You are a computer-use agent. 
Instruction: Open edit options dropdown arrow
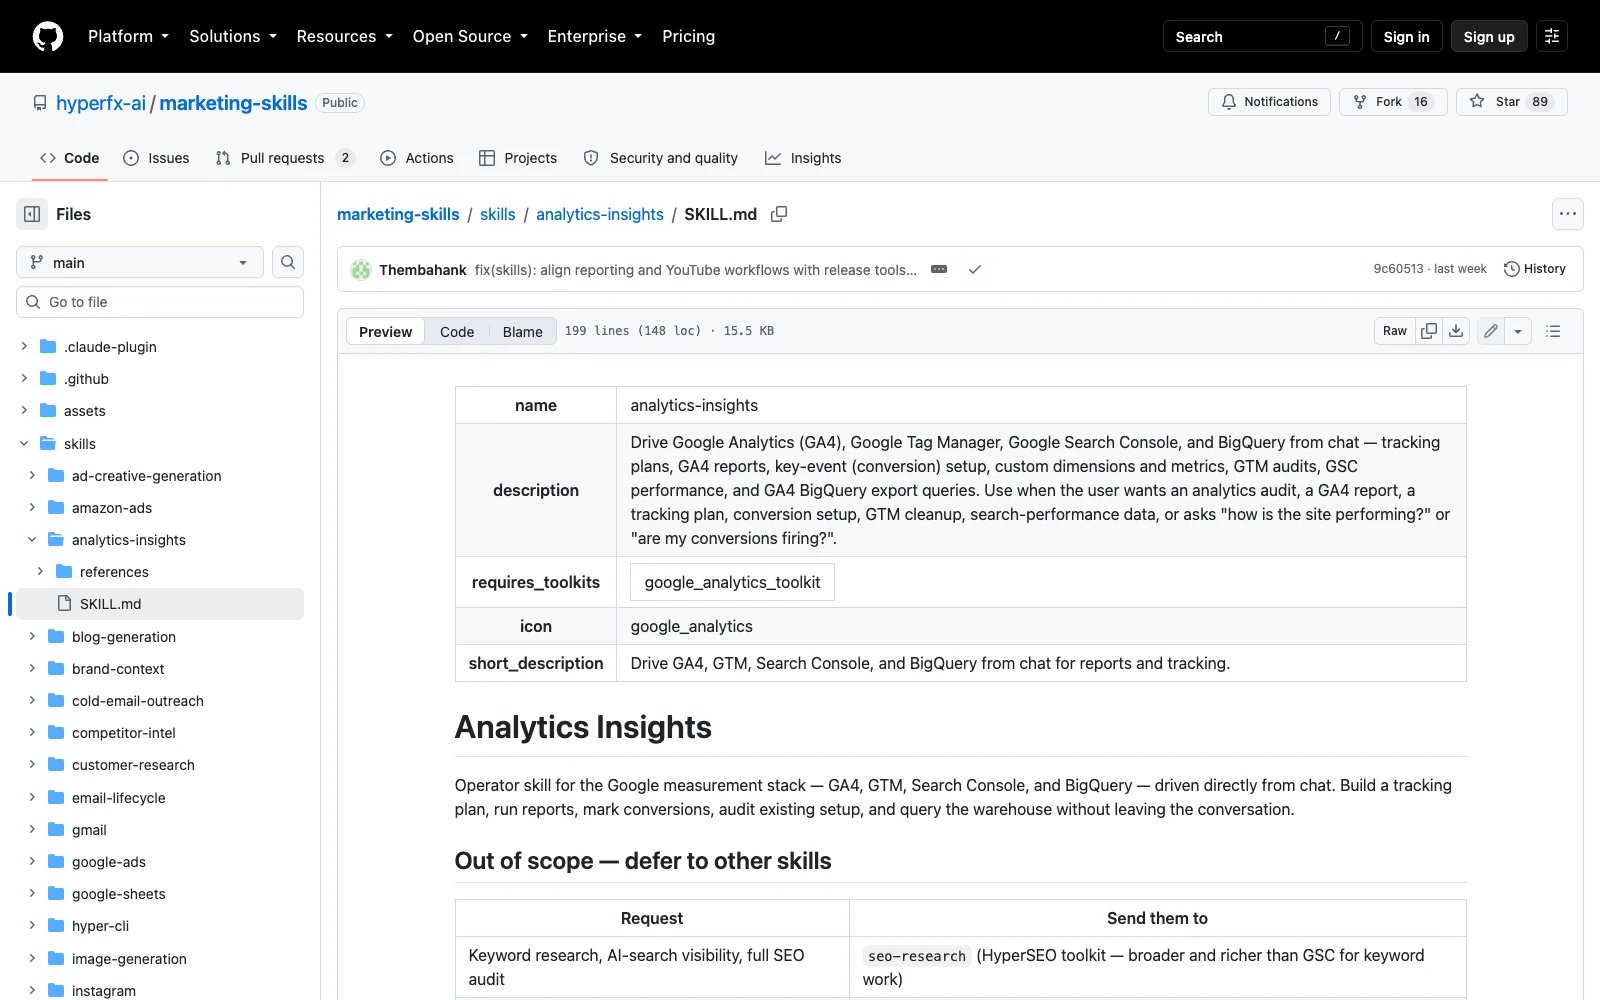pos(1518,331)
